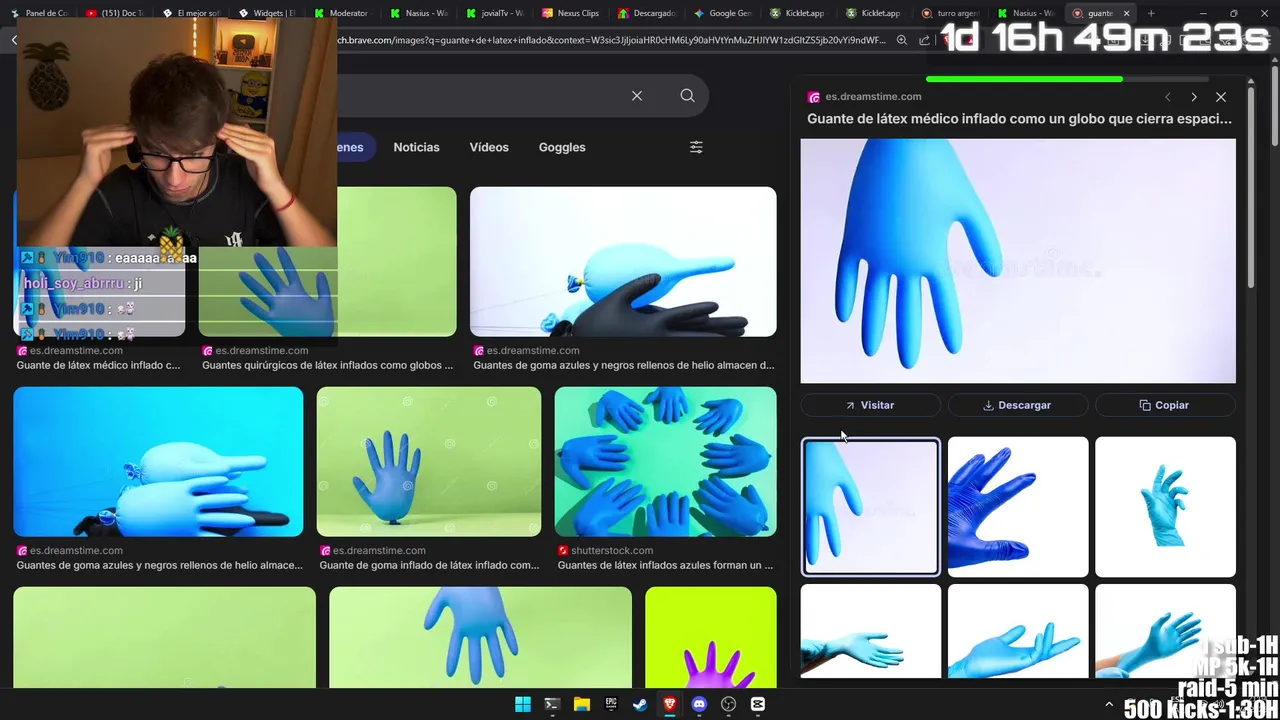This screenshot has height=720, width=1280.
Task: Click the zoom magnifier icon in address bar
Action: coord(902,40)
